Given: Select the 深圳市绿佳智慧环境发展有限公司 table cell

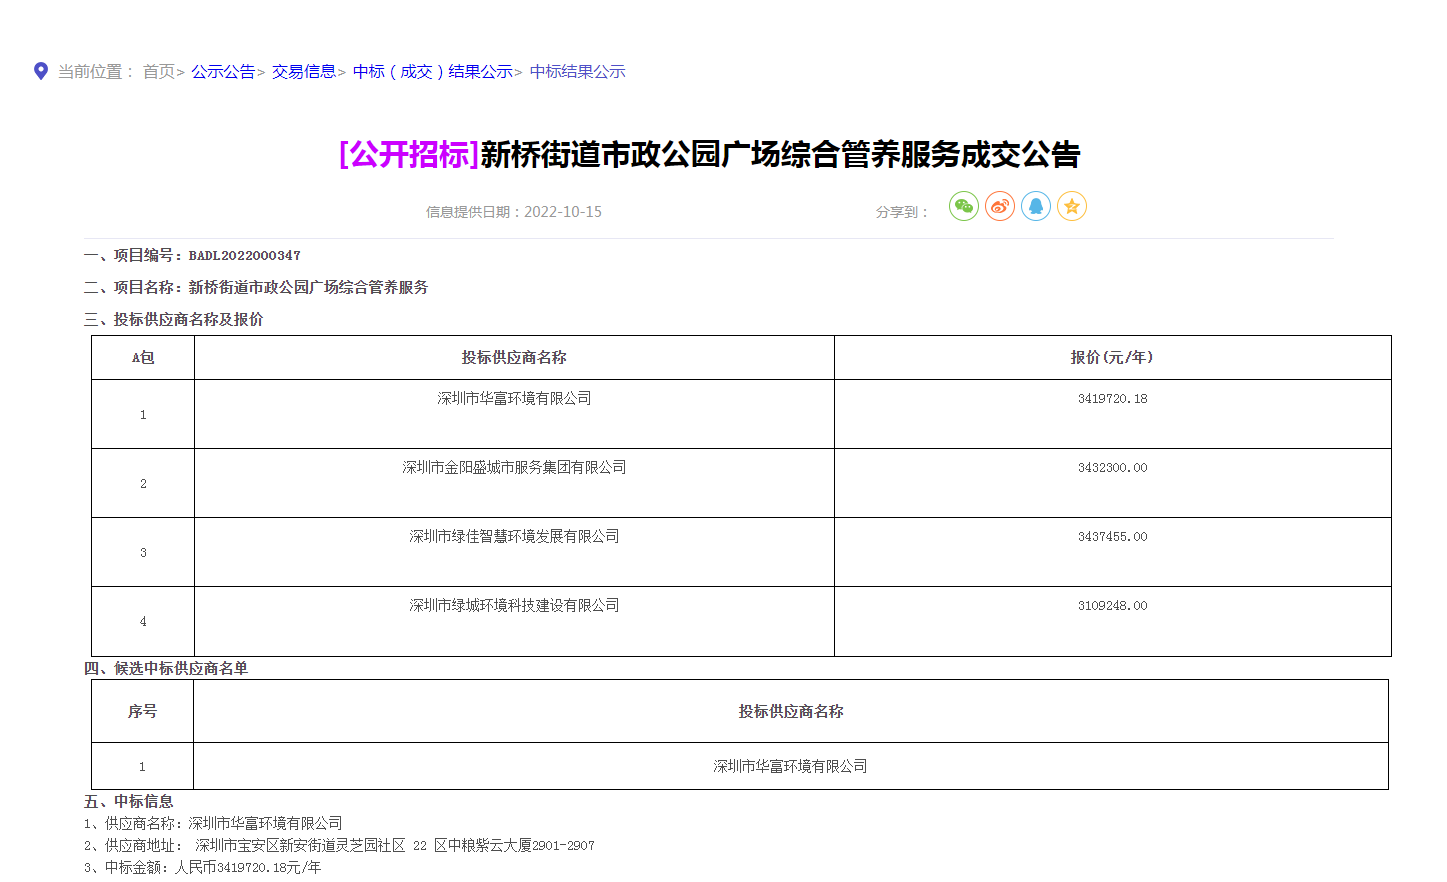Looking at the screenshot, I should point(514,537).
